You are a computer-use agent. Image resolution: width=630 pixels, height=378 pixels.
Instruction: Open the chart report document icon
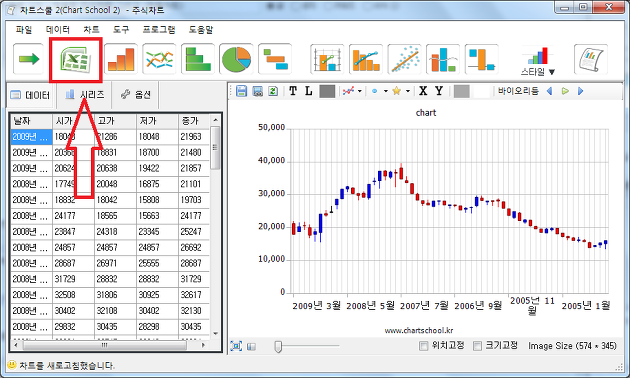click(591, 60)
